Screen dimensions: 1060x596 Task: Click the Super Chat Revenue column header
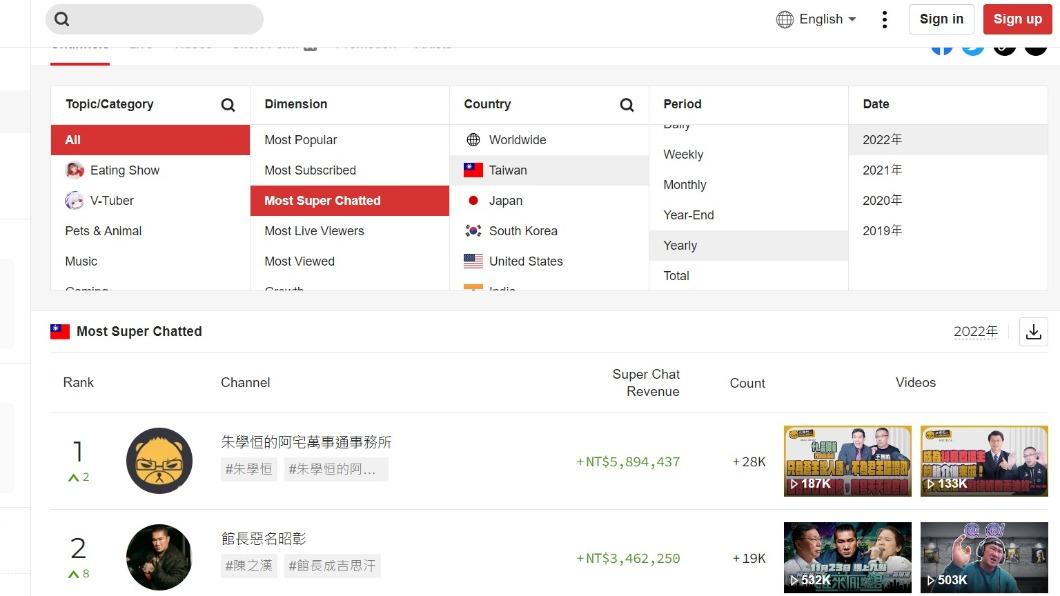[x=646, y=382]
